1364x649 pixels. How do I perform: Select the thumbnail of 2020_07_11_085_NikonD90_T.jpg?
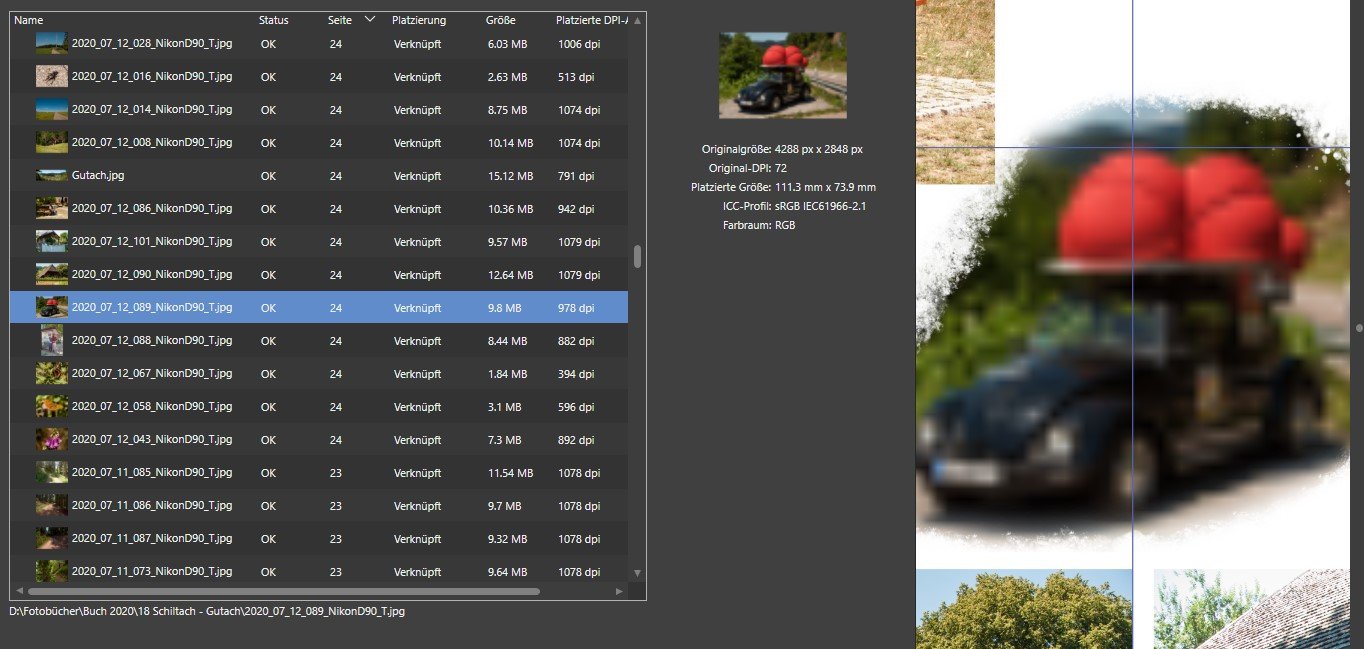click(x=52, y=472)
